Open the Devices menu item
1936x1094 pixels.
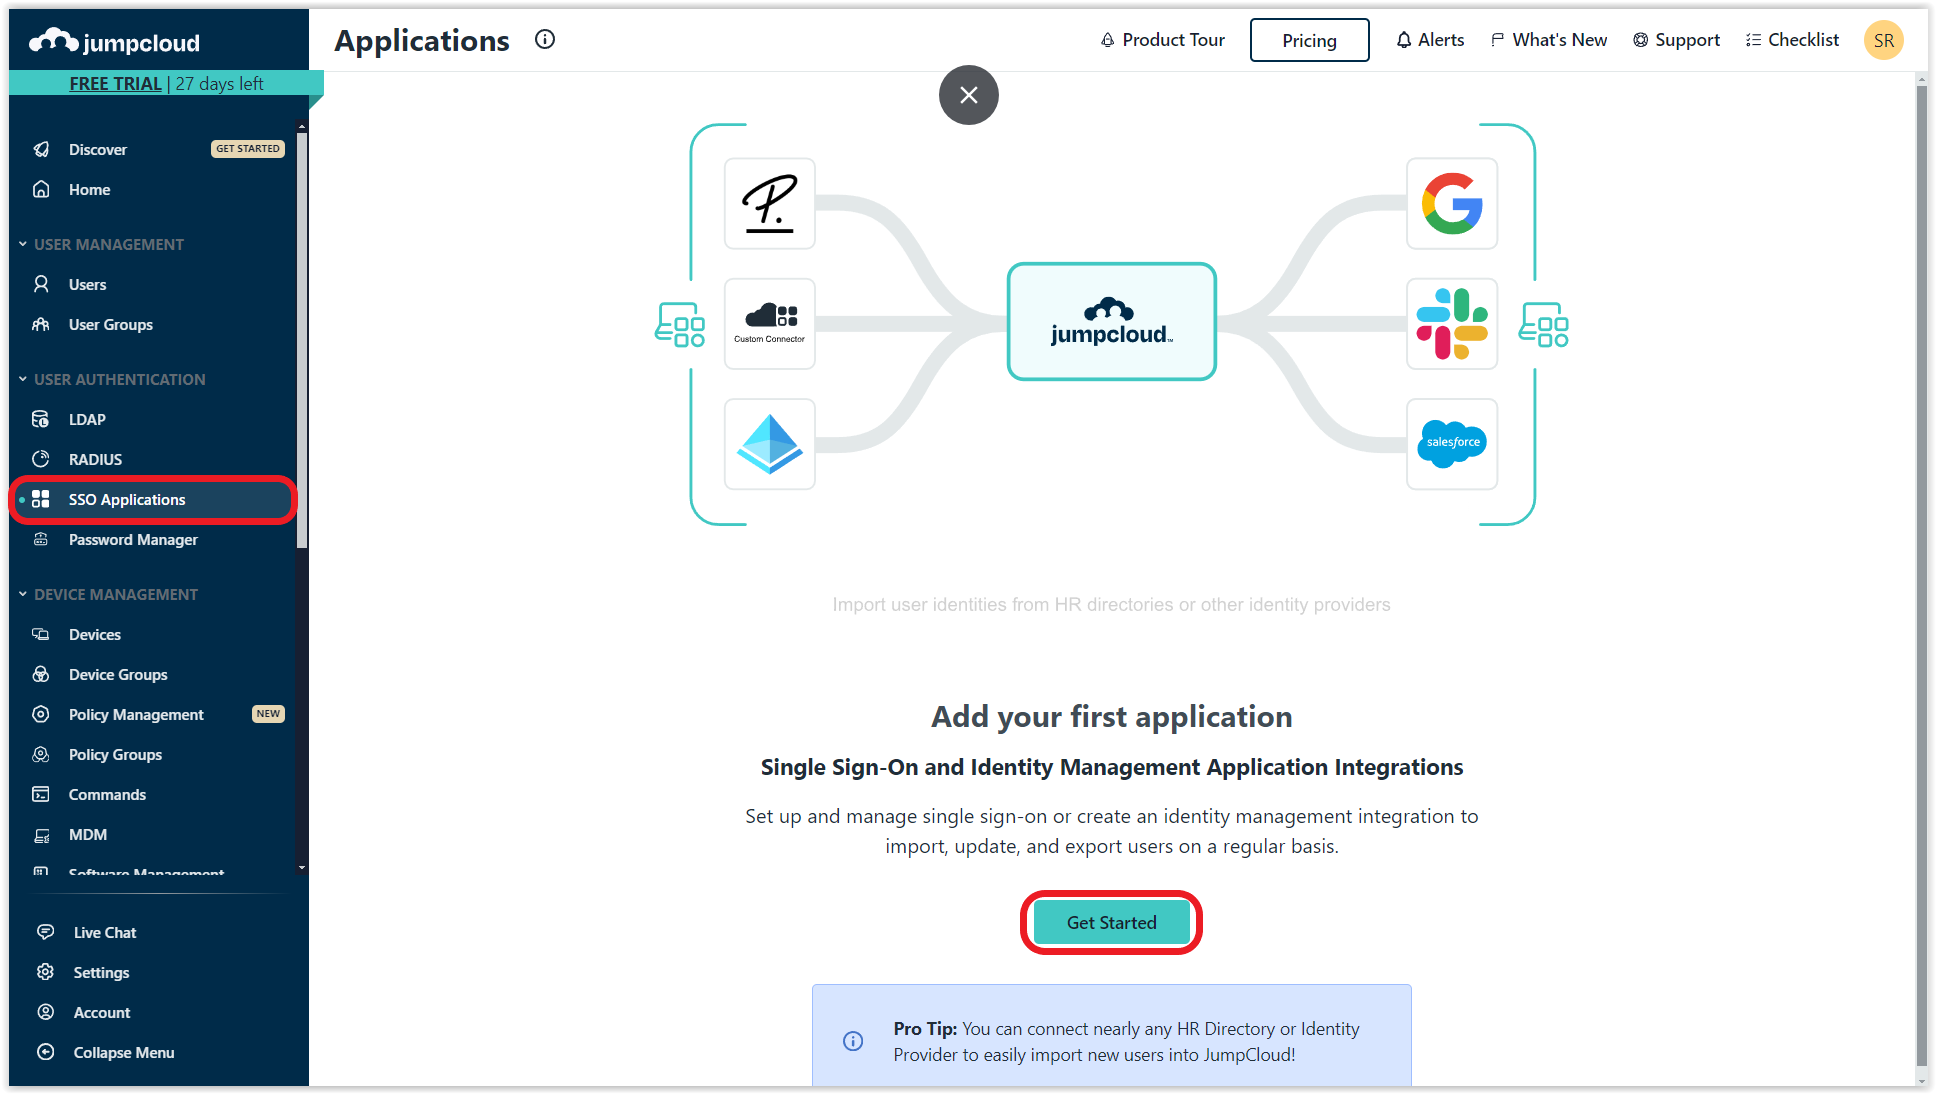152,634
